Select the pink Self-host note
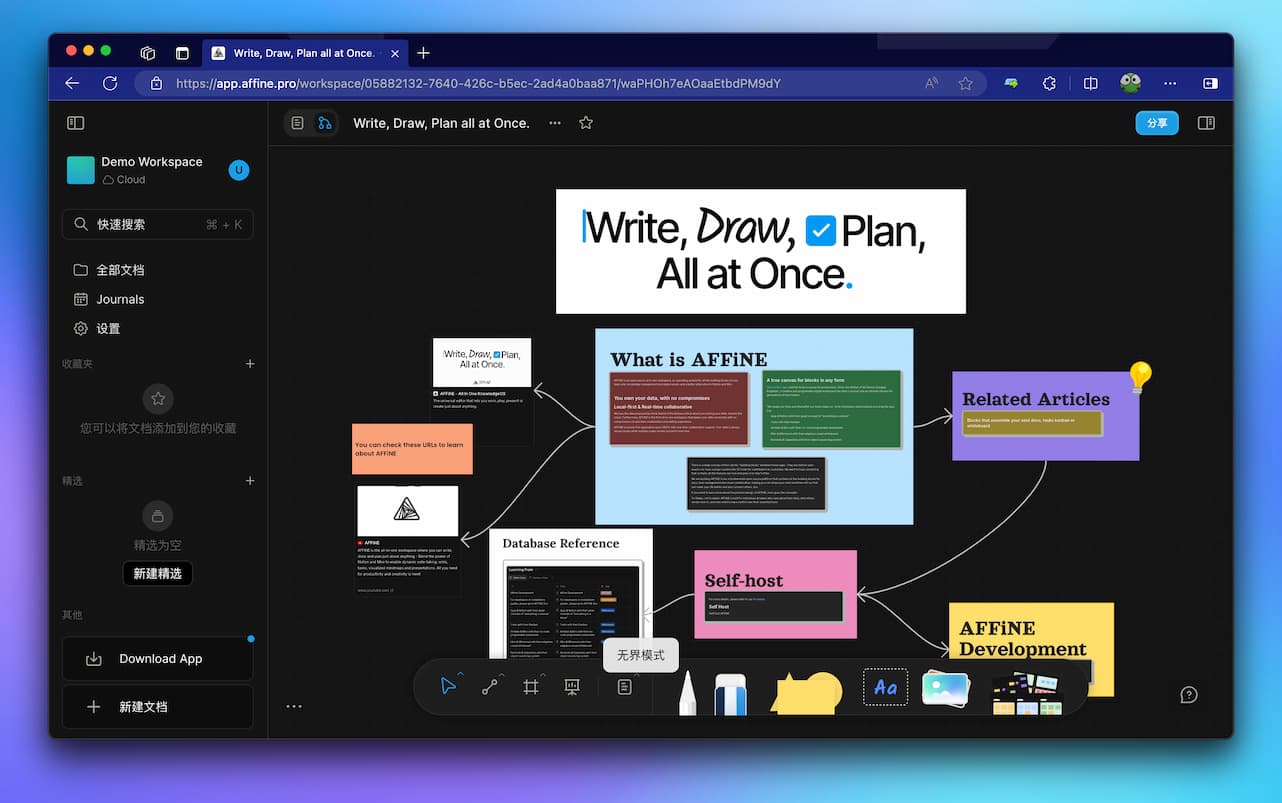This screenshot has height=803, width=1282. pyautogui.click(x=775, y=594)
